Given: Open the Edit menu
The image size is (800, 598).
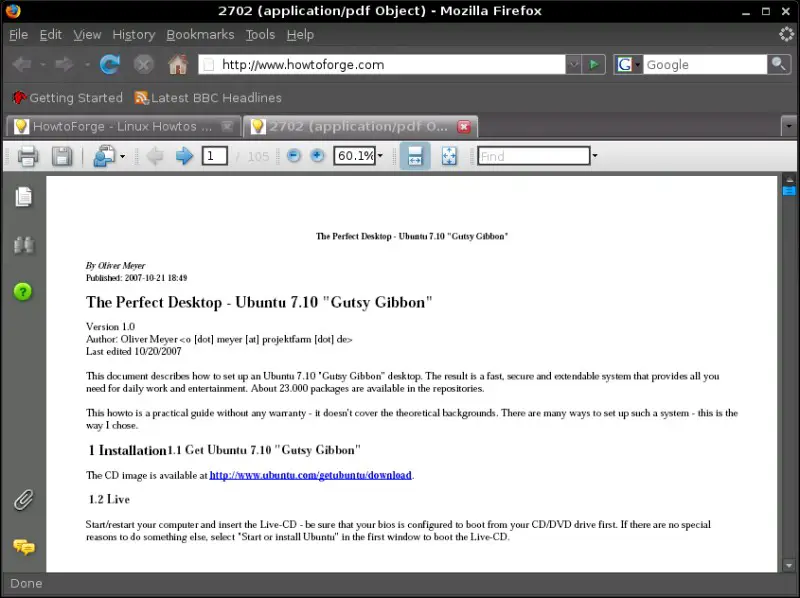Looking at the screenshot, I should (51, 35).
